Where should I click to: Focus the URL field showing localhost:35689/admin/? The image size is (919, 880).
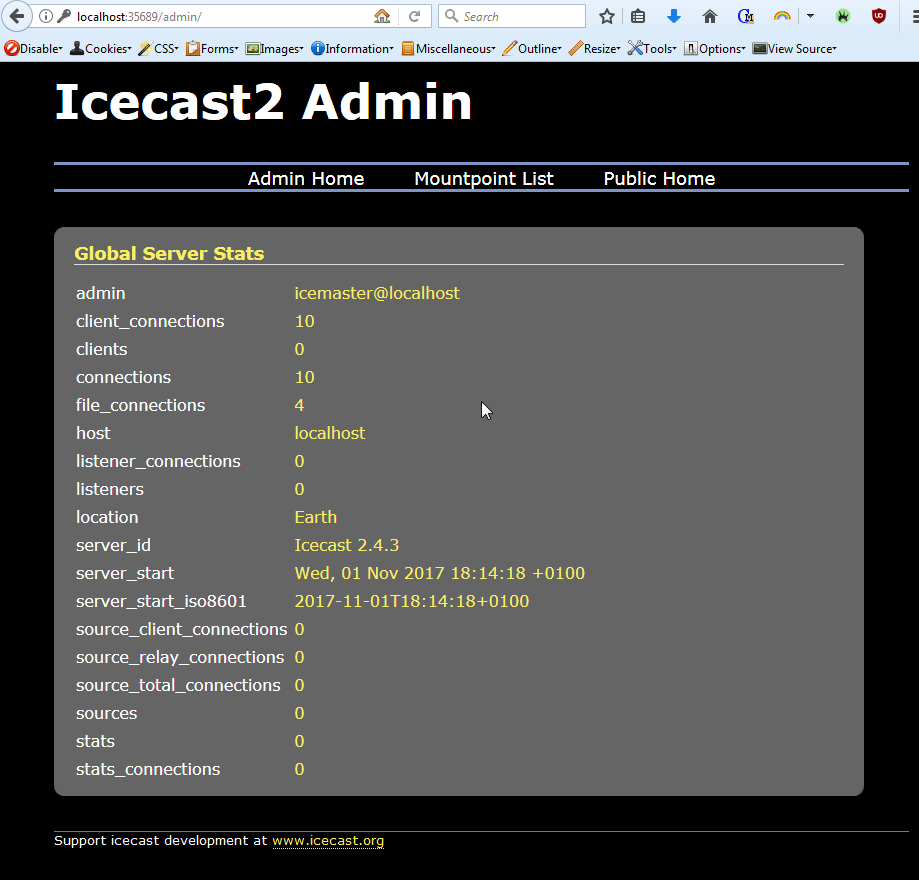[223, 16]
